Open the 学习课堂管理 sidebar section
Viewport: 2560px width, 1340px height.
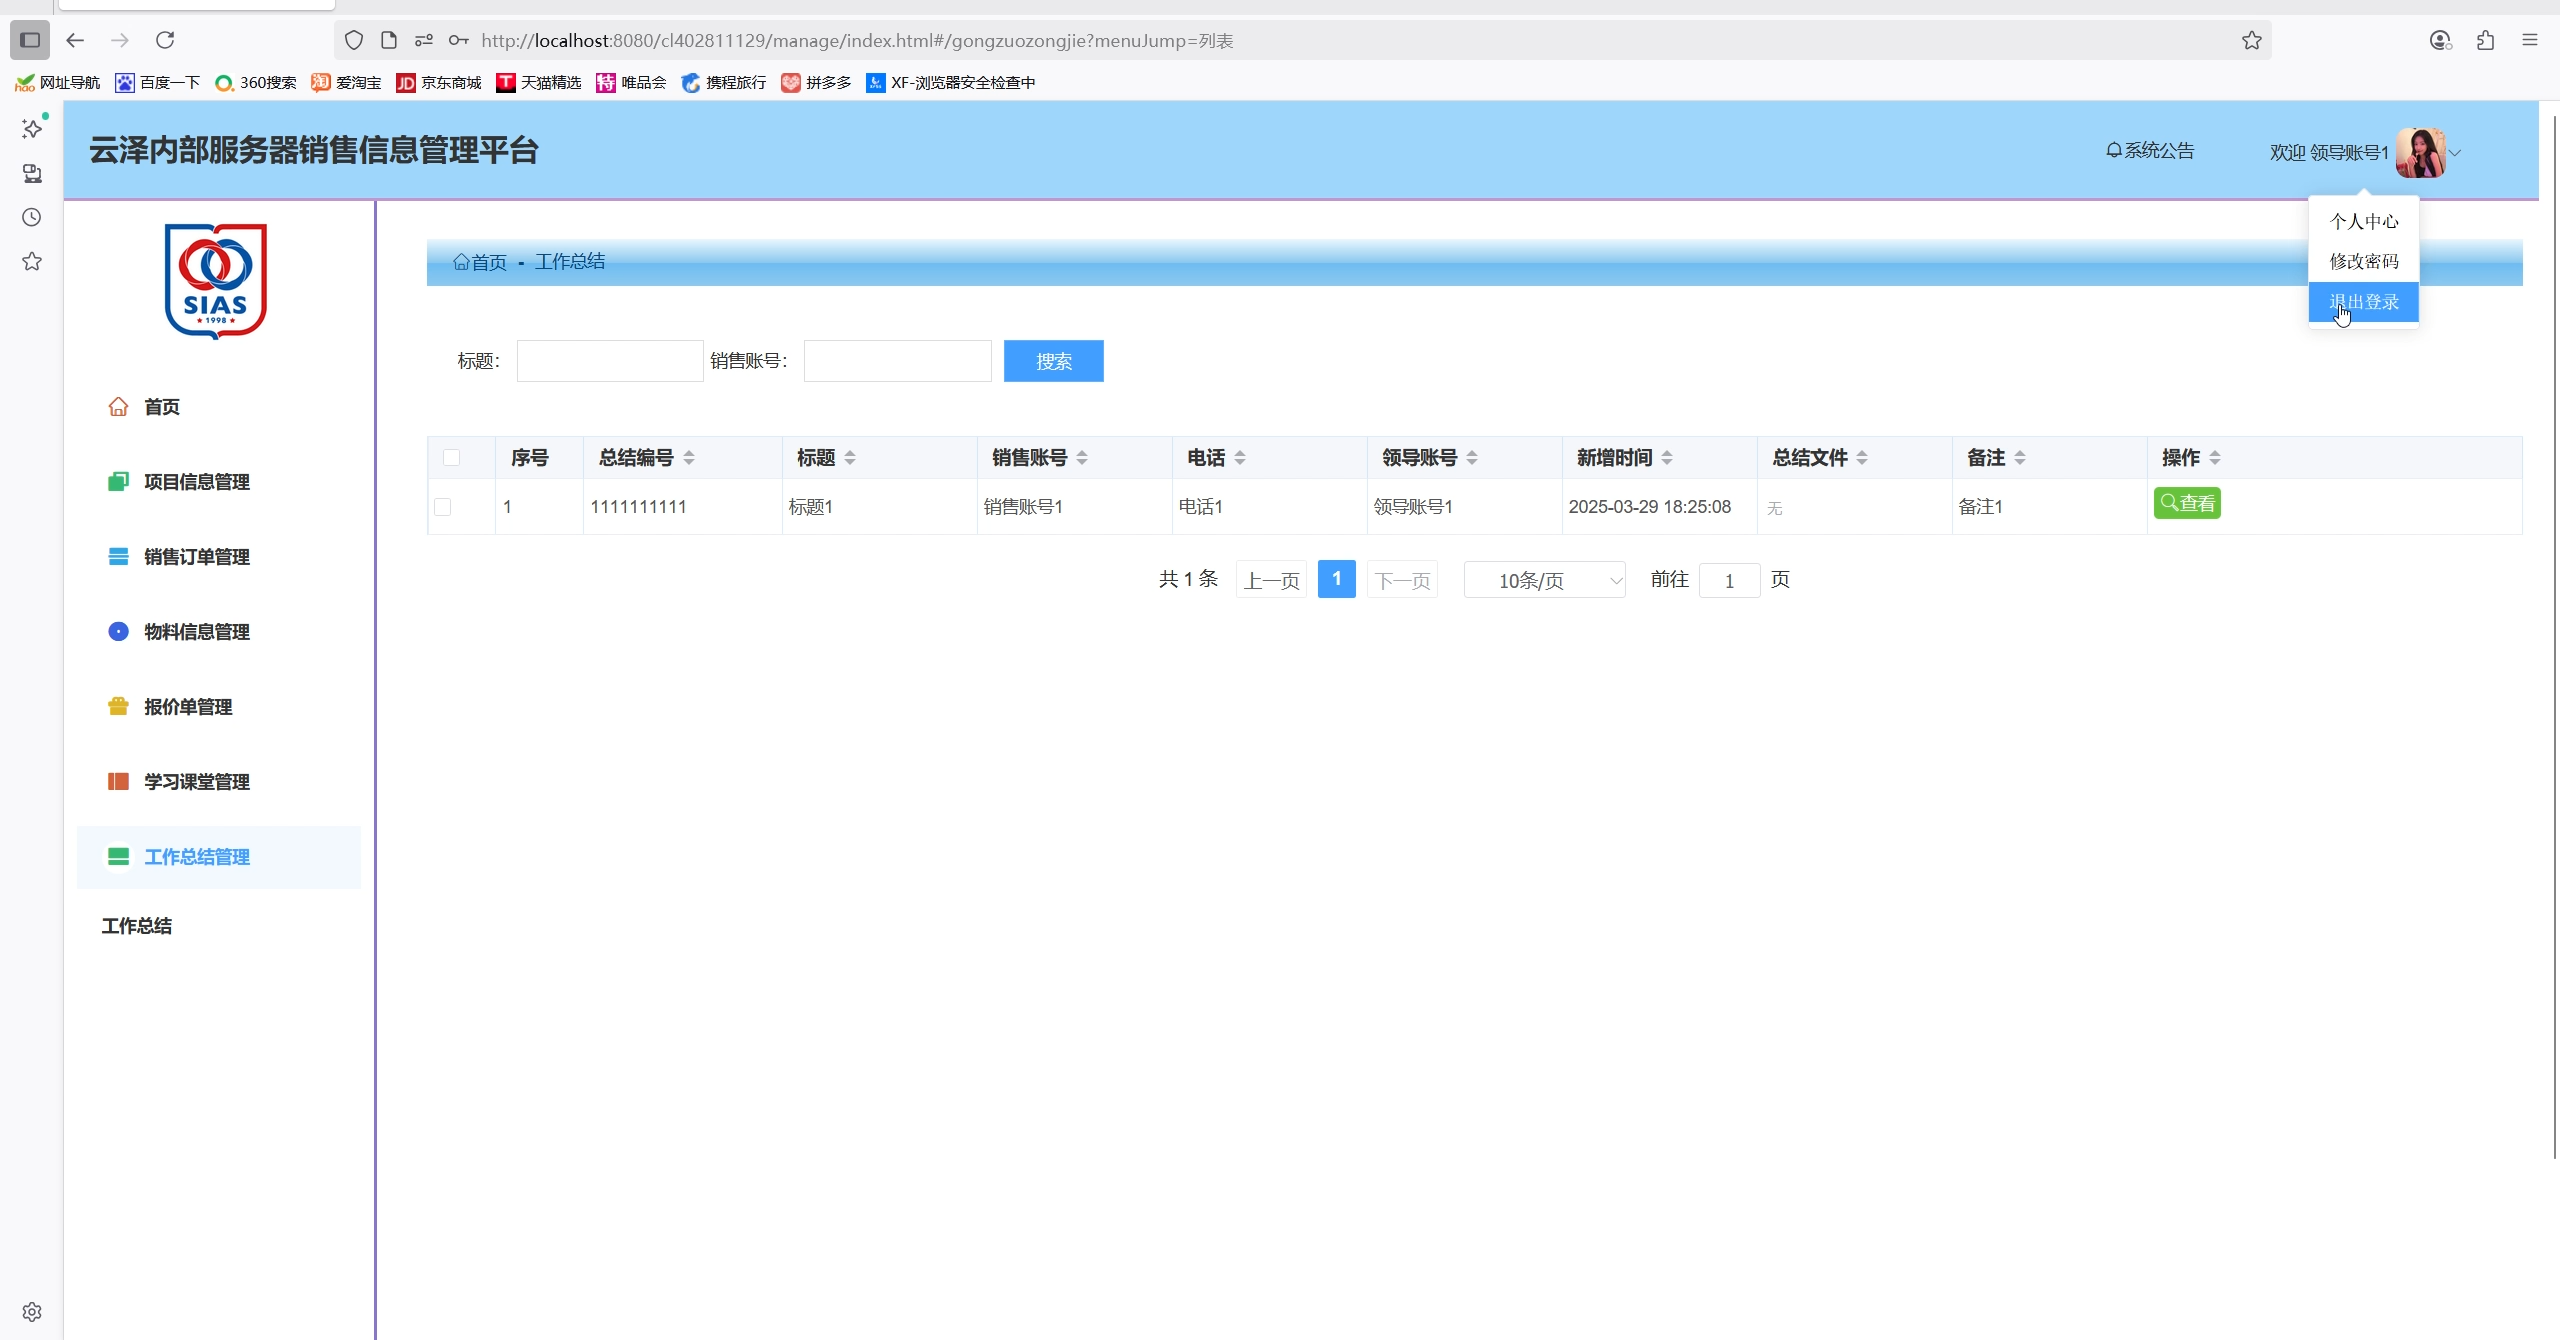click(x=196, y=782)
